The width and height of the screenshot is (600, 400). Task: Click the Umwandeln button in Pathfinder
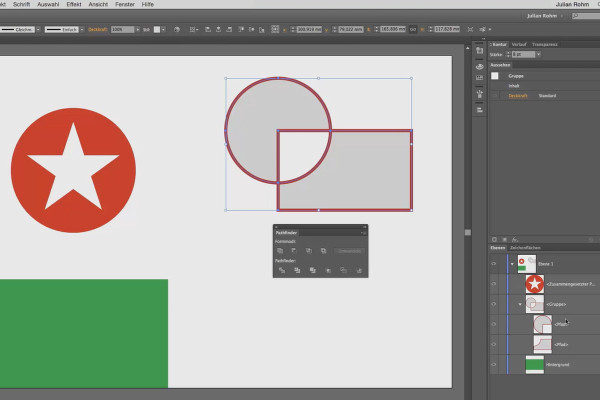tap(349, 251)
